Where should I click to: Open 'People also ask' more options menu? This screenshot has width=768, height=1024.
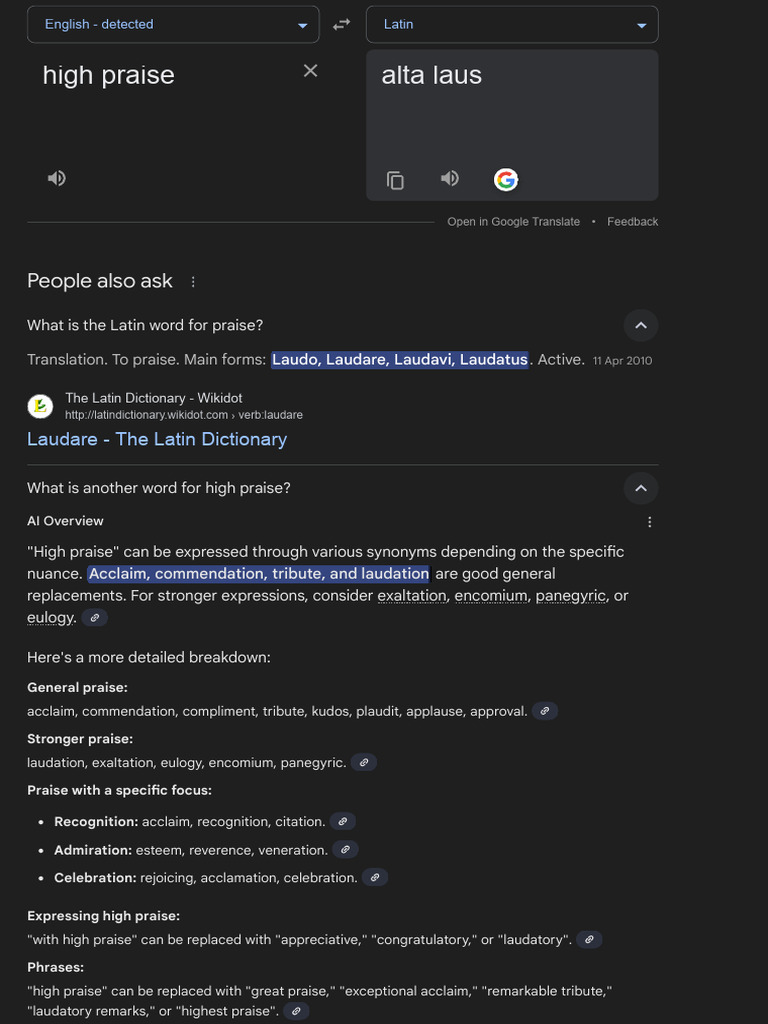pos(193,282)
